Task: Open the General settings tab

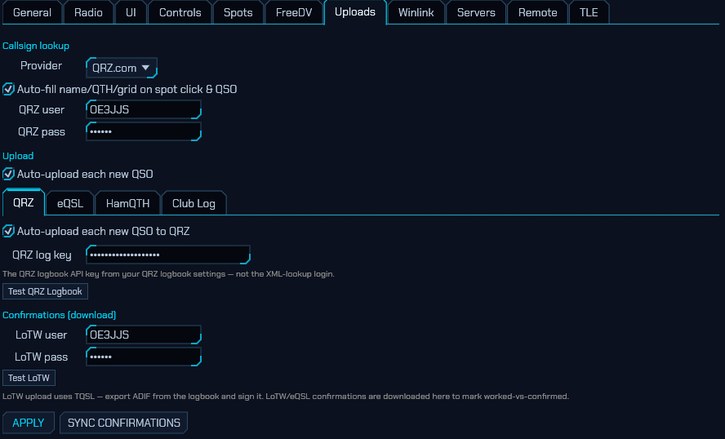Action: pos(32,12)
